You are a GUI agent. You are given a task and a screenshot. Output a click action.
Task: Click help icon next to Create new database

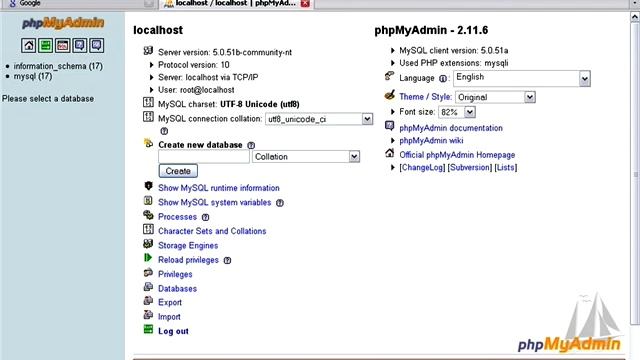(x=251, y=145)
